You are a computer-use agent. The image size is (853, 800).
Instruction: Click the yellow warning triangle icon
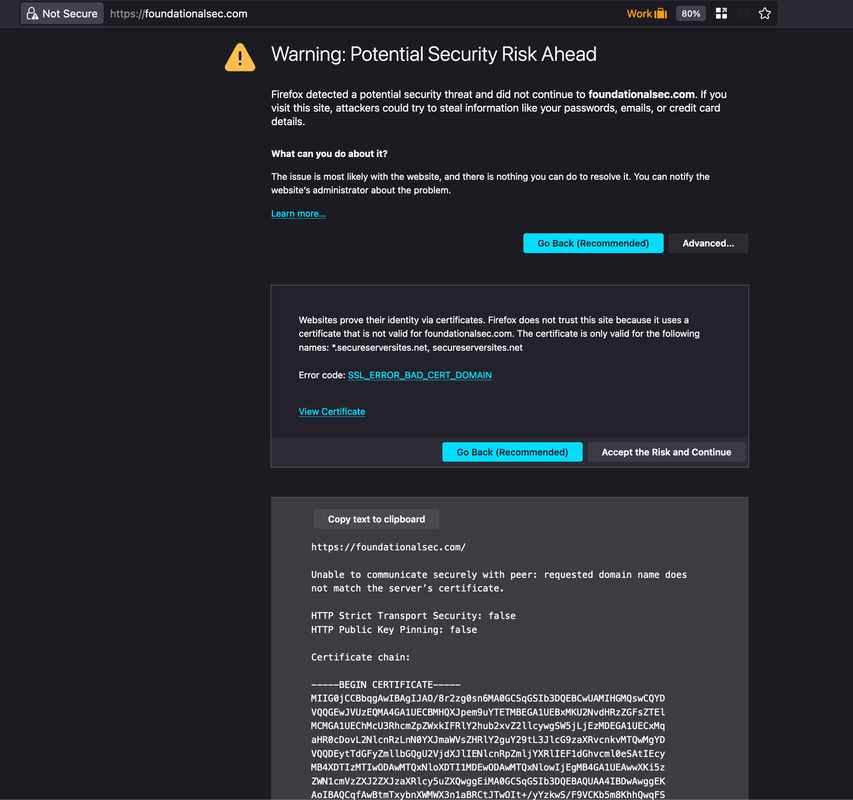point(240,57)
